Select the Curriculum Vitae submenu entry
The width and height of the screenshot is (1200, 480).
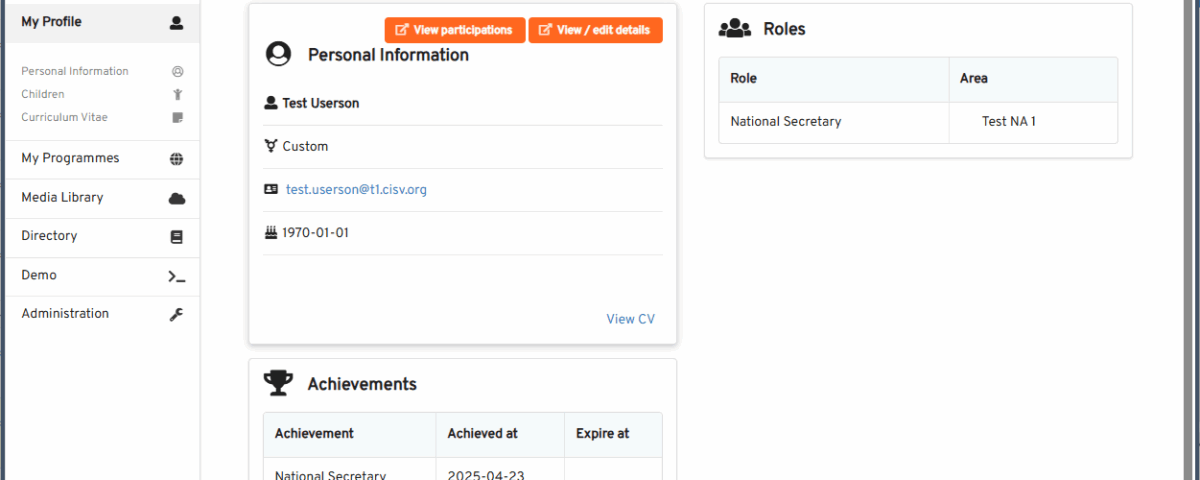pyautogui.click(x=64, y=118)
